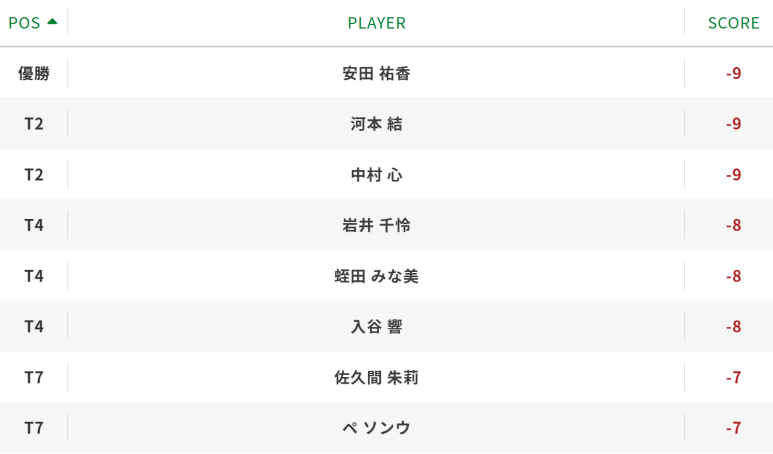This screenshot has width=773, height=454.
Task: Sort by the SCORE column header
Action: tap(734, 23)
